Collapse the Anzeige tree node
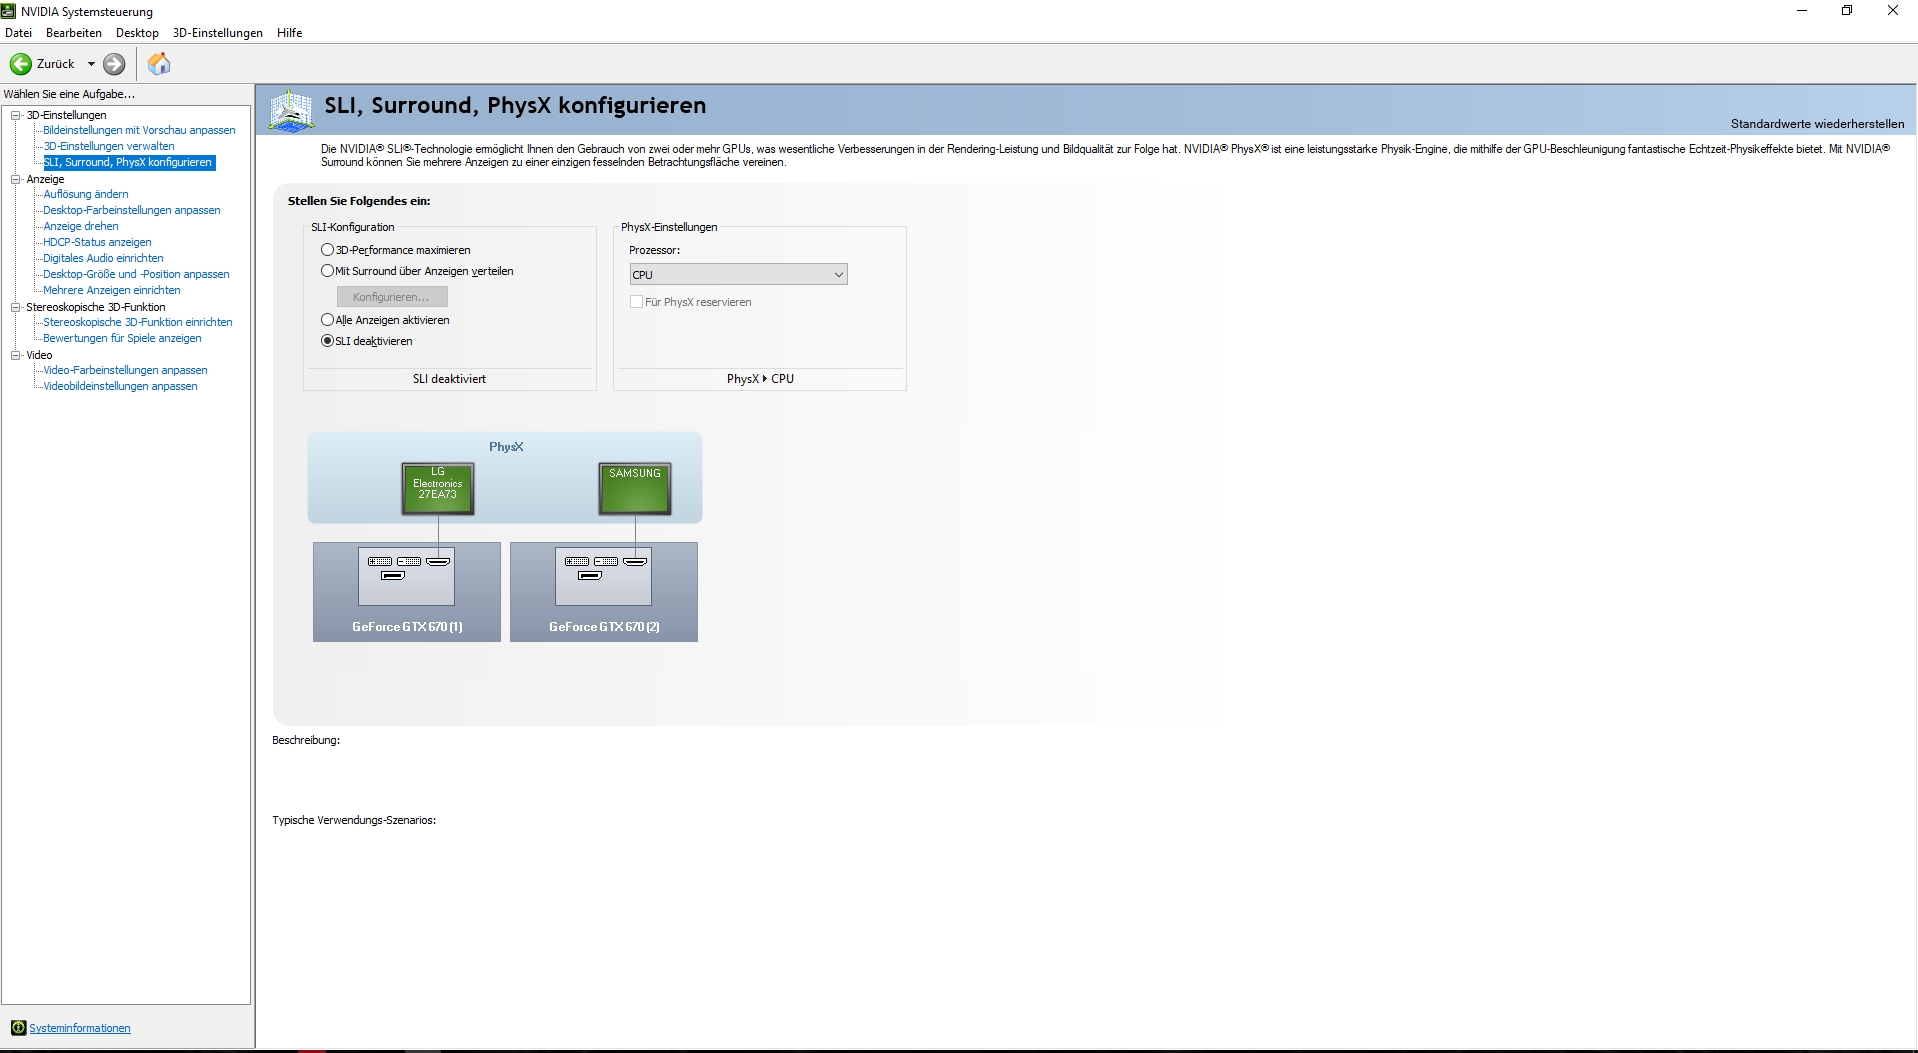Screen dimensions: 1918x1053 [x=16, y=179]
